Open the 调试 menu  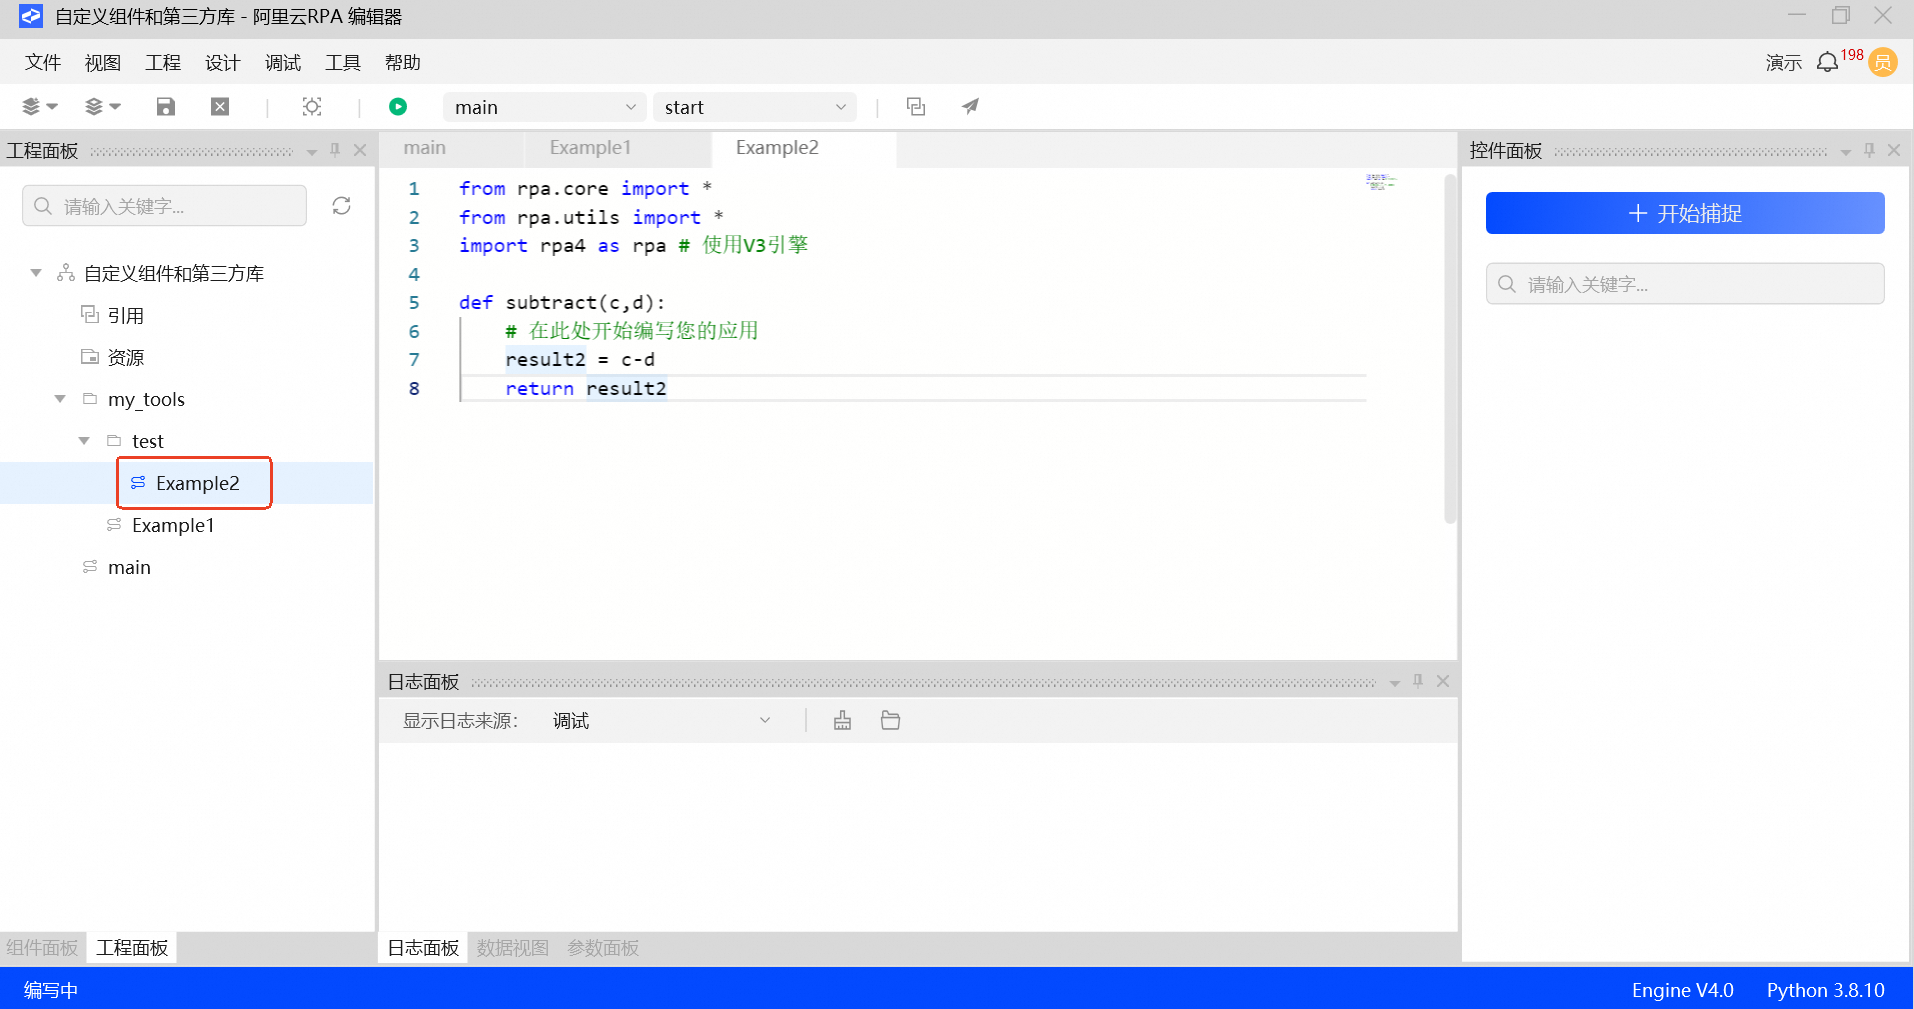(282, 63)
